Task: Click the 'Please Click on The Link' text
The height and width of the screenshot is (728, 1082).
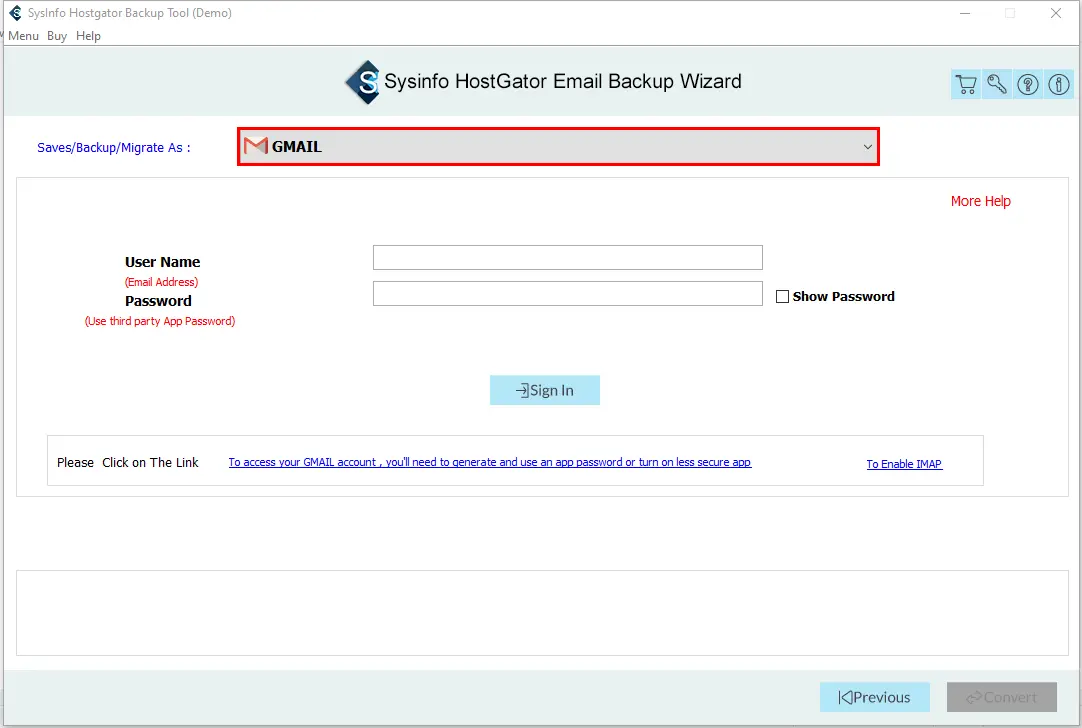Action: (x=128, y=462)
